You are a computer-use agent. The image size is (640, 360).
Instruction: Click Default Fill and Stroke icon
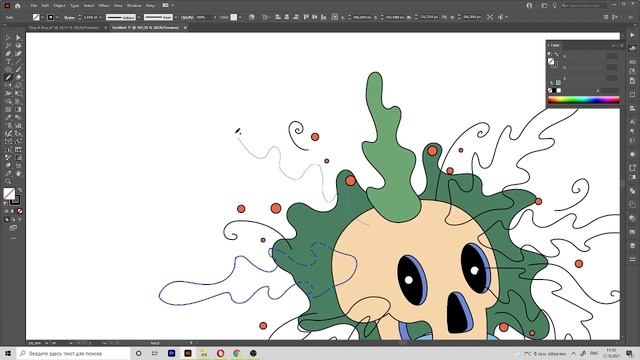pos(6,203)
